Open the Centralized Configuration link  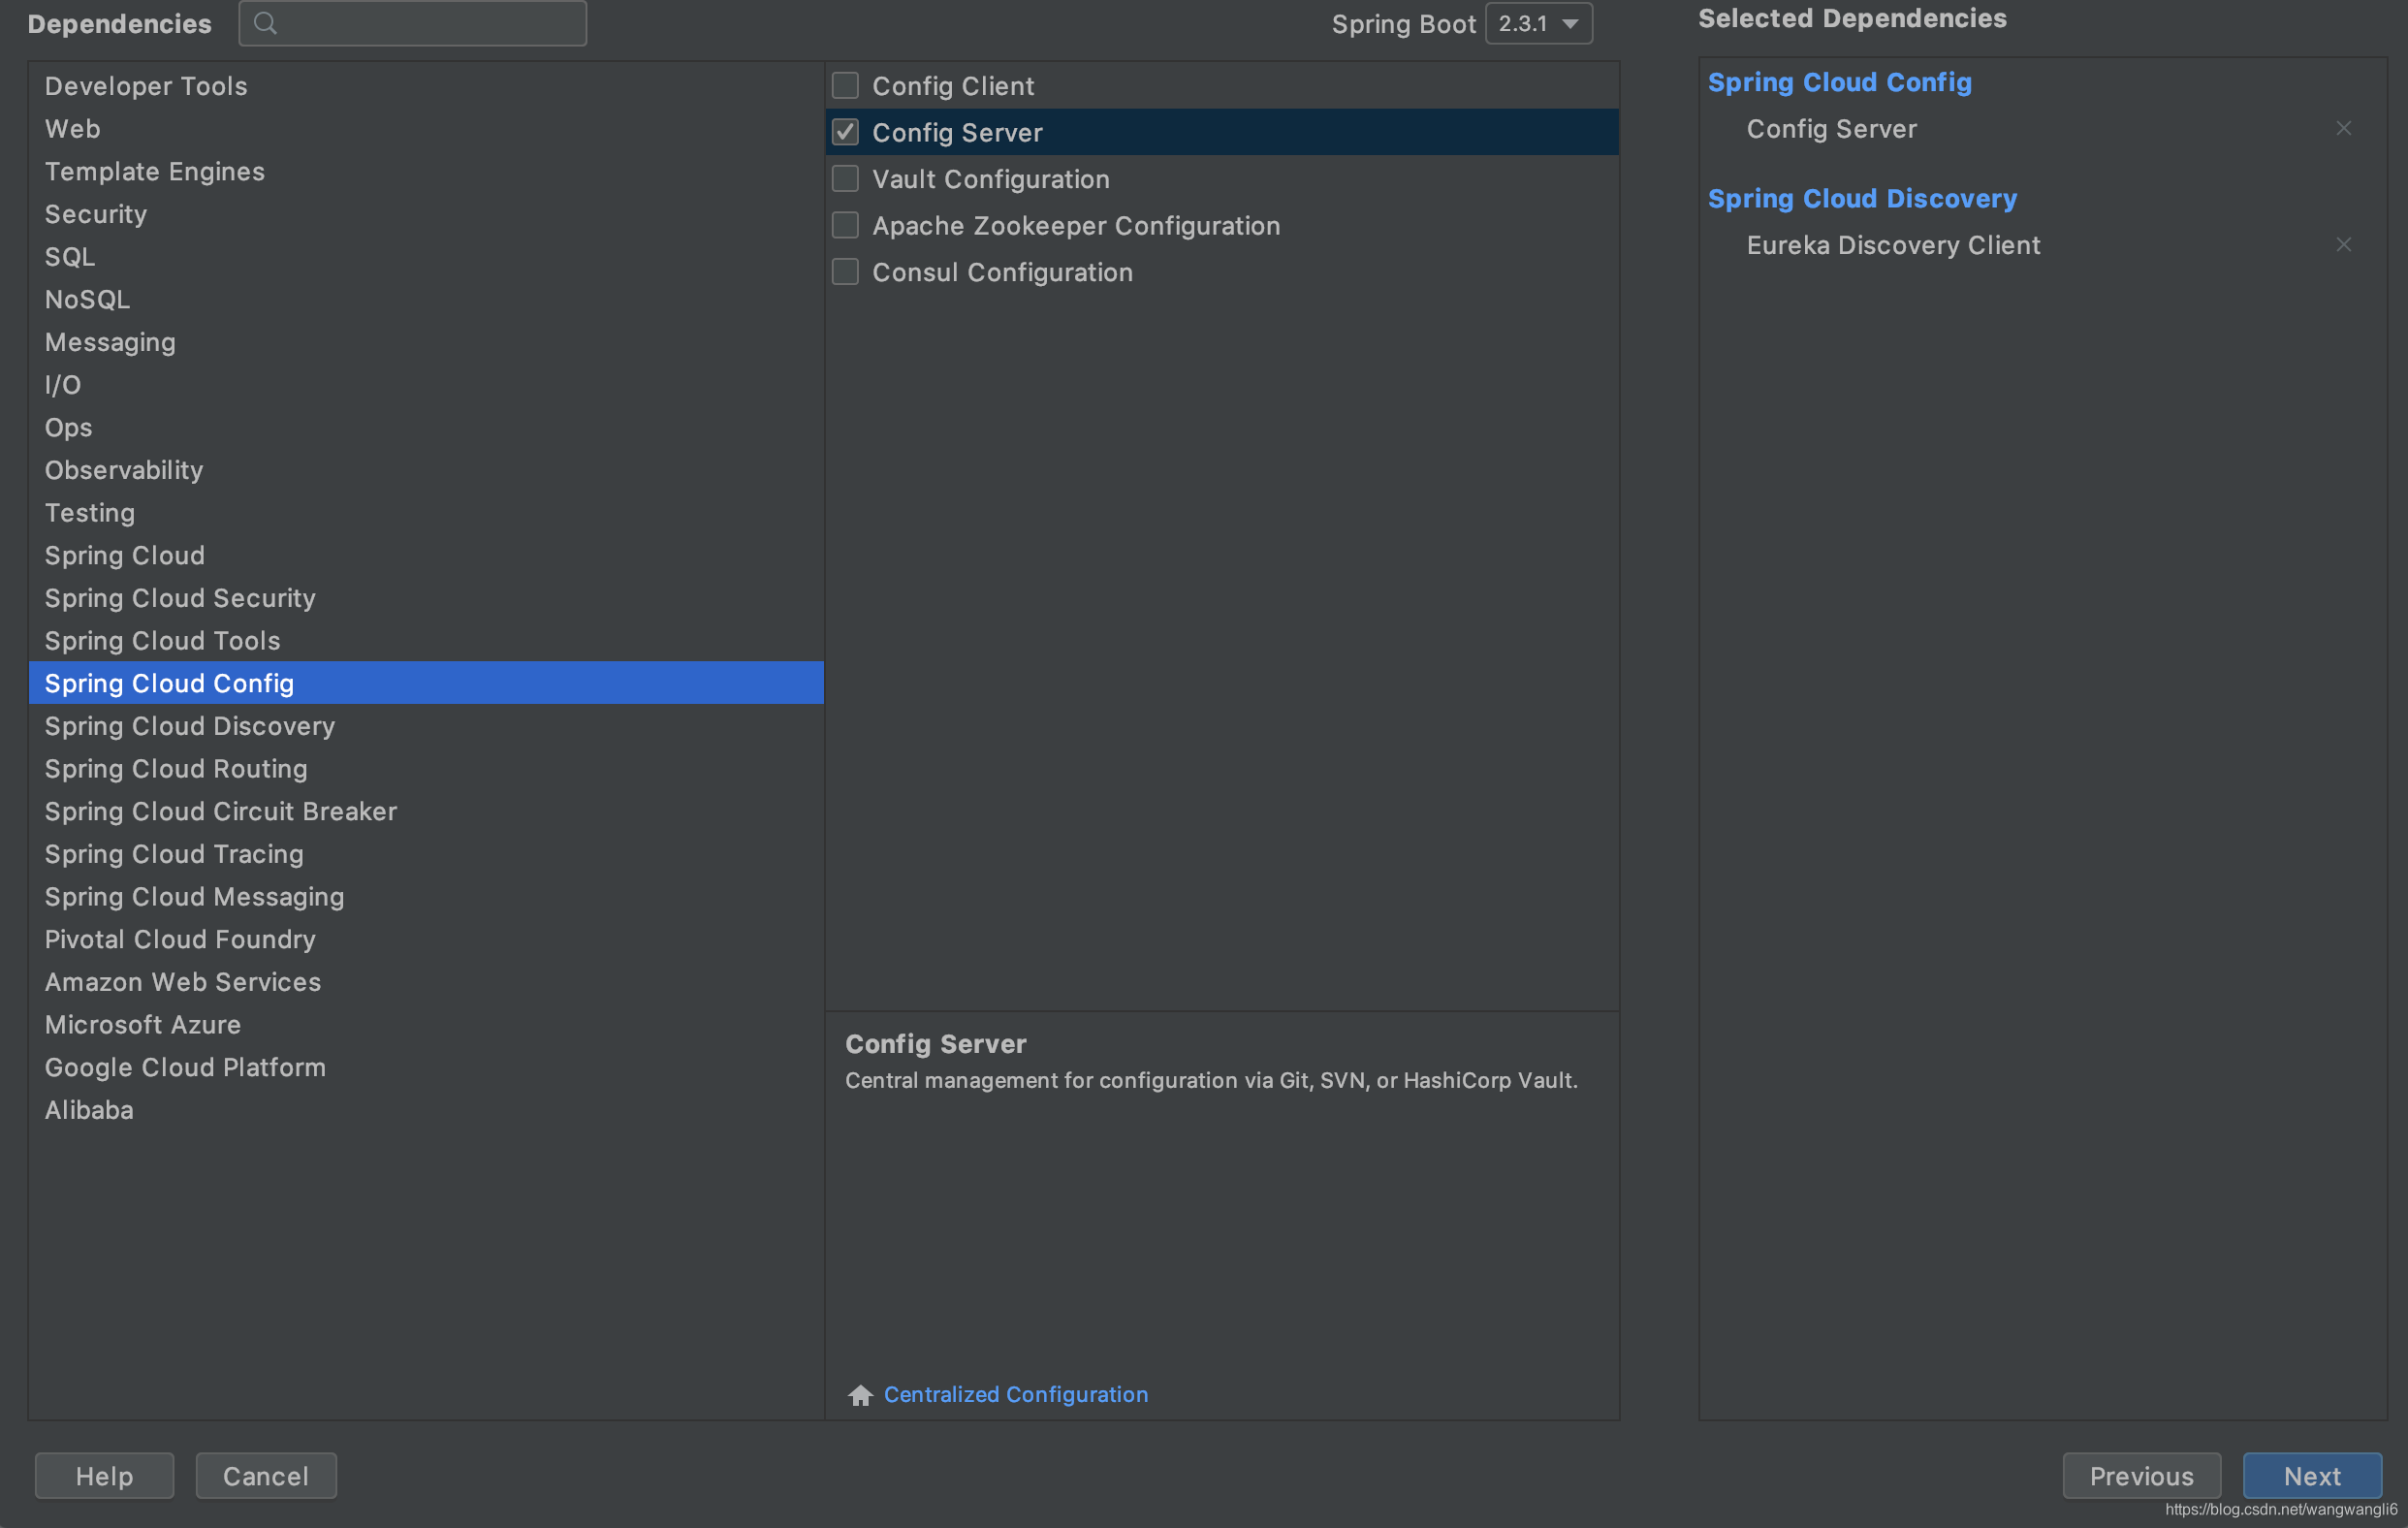[x=1015, y=1395]
